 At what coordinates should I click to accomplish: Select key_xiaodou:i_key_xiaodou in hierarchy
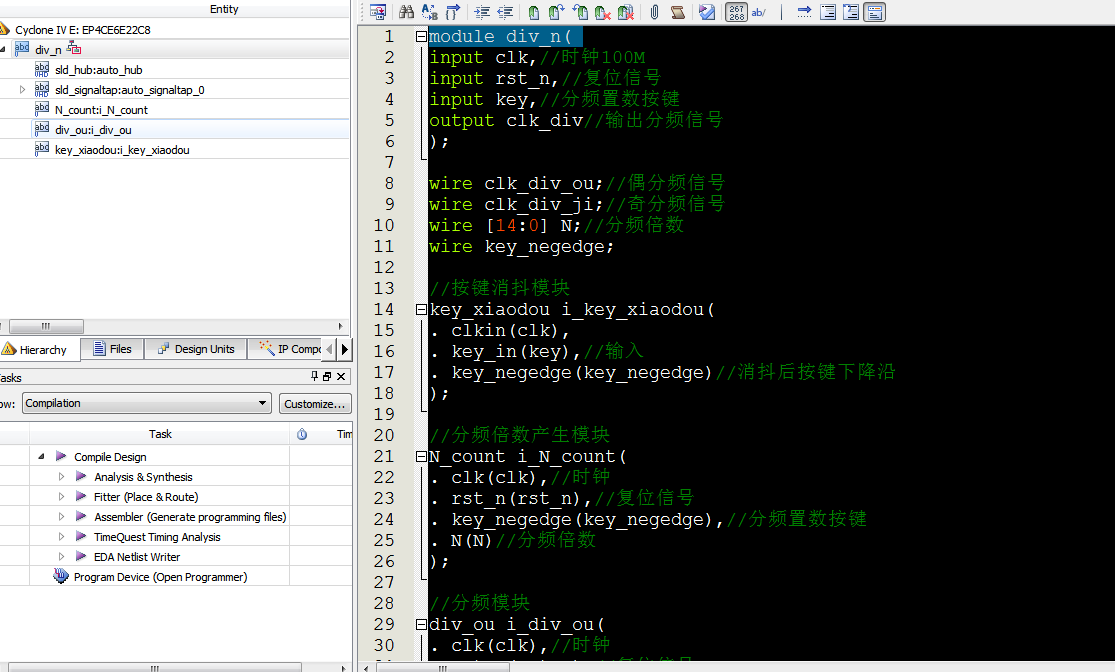(x=121, y=150)
